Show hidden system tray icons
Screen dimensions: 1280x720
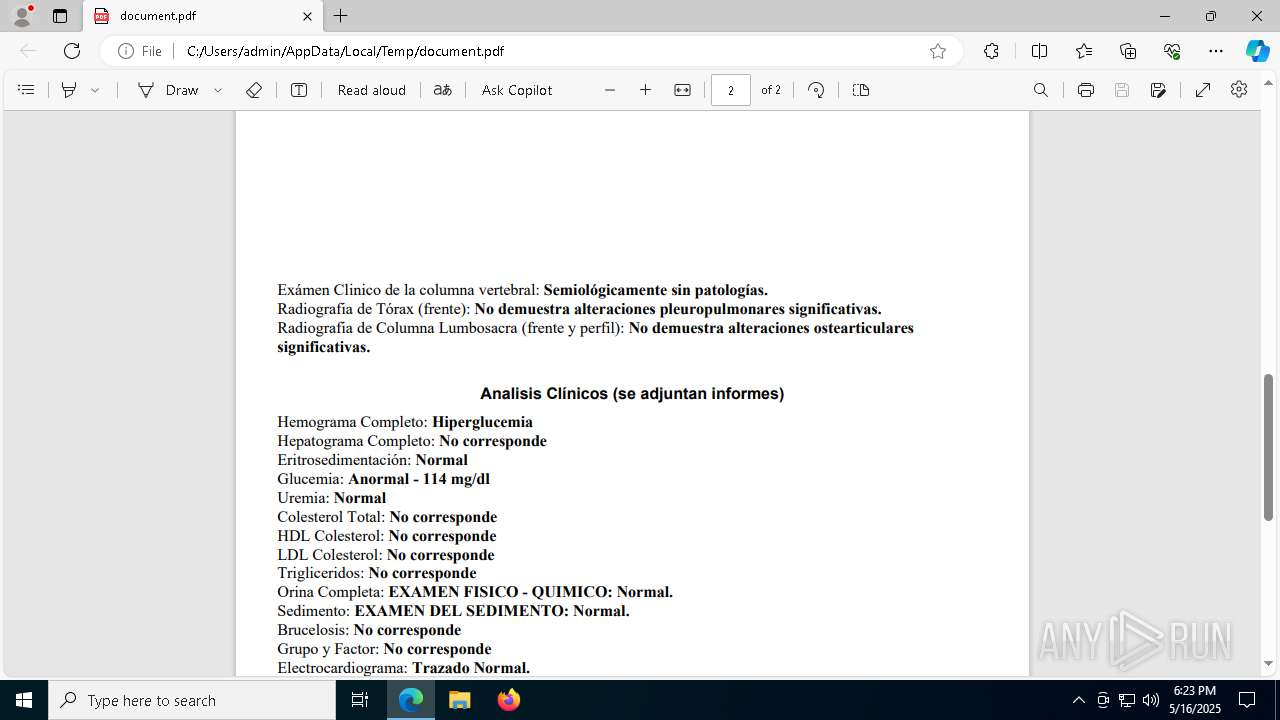pyautogui.click(x=1078, y=700)
